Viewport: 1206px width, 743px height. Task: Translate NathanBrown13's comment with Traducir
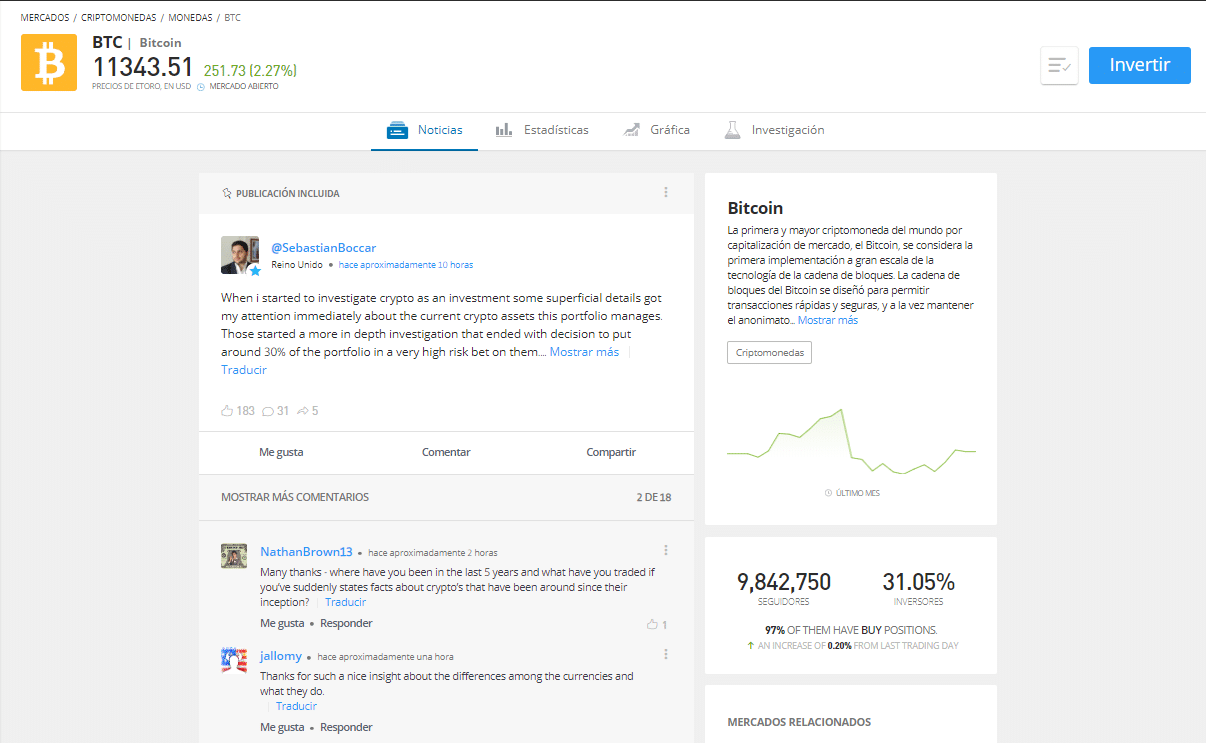pyautogui.click(x=345, y=602)
